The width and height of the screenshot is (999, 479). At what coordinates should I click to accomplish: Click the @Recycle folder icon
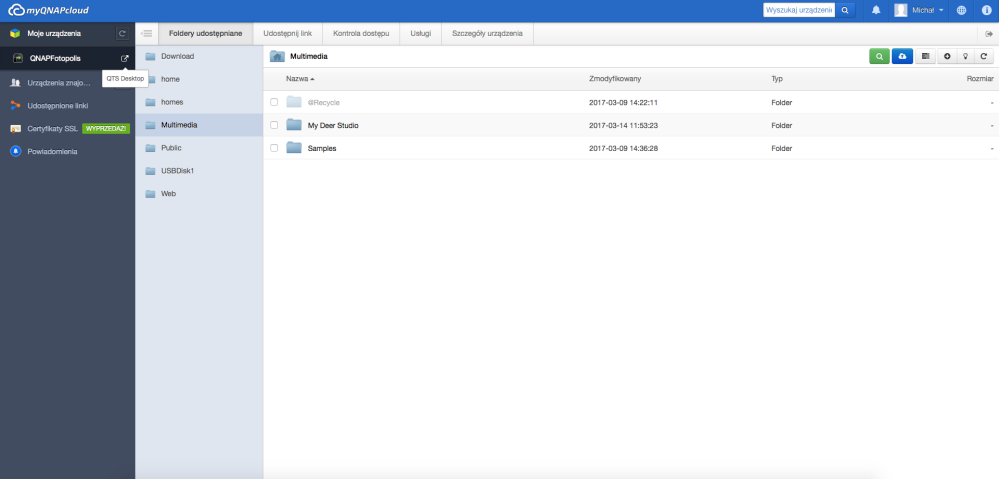coord(294,102)
